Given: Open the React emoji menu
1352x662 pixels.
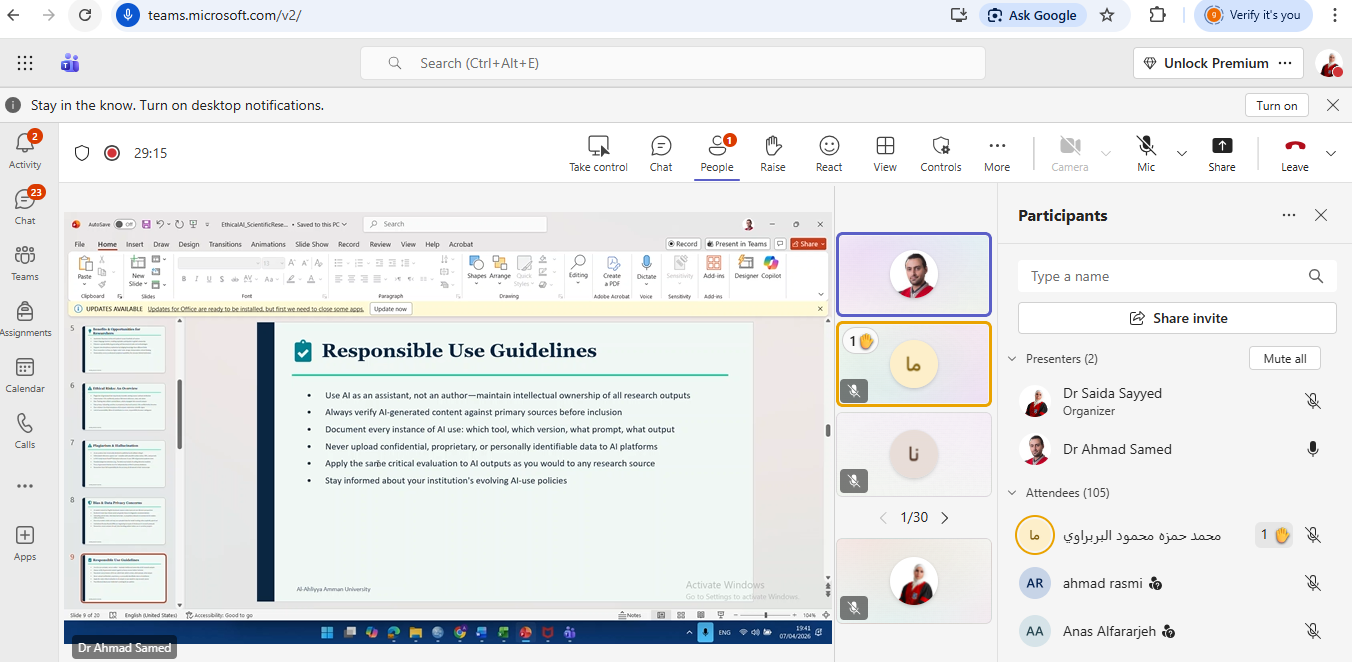Looking at the screenshot, I should click(x=829, y=153).
